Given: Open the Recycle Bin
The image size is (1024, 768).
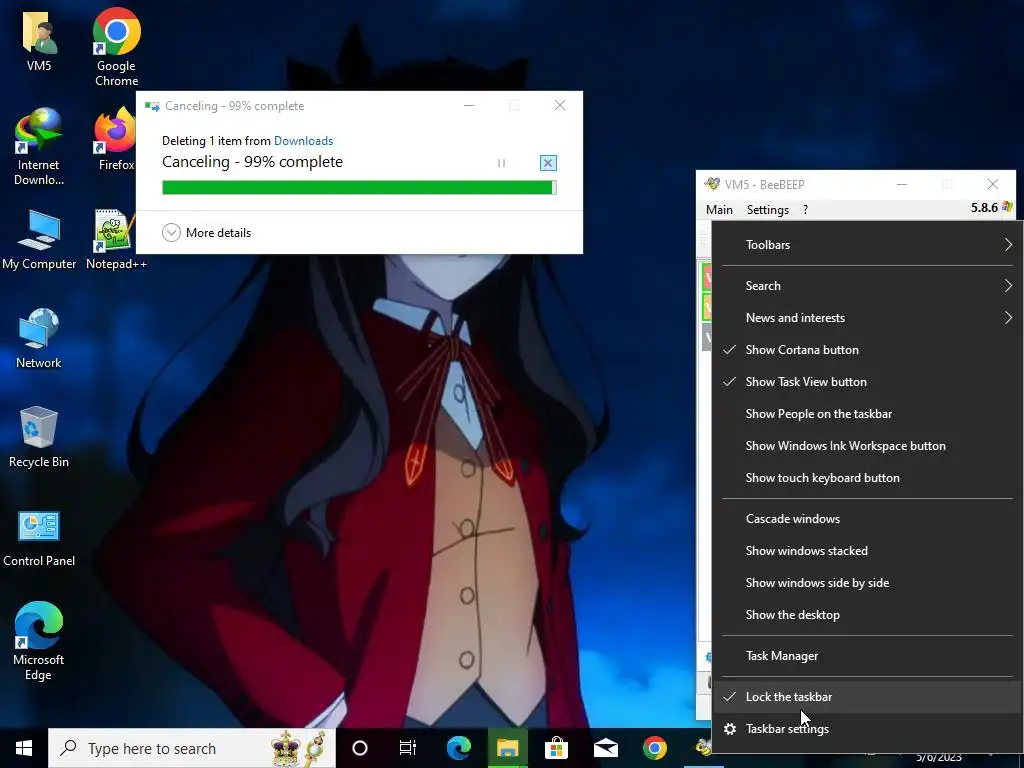Looking at the screenshot, I should (39, 438).
